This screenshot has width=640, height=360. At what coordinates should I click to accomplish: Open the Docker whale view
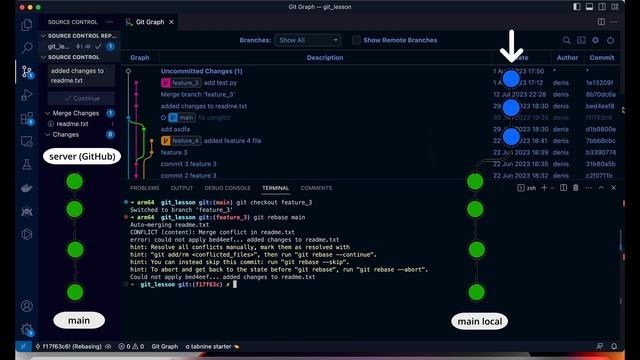coord(27,188)
